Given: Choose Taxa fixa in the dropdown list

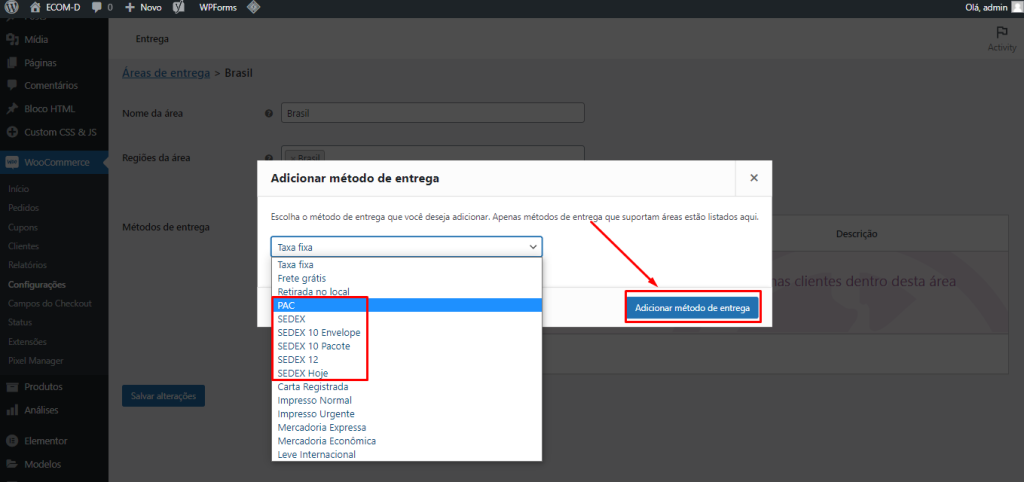Looking at the screenshot, I should [406, 265].
